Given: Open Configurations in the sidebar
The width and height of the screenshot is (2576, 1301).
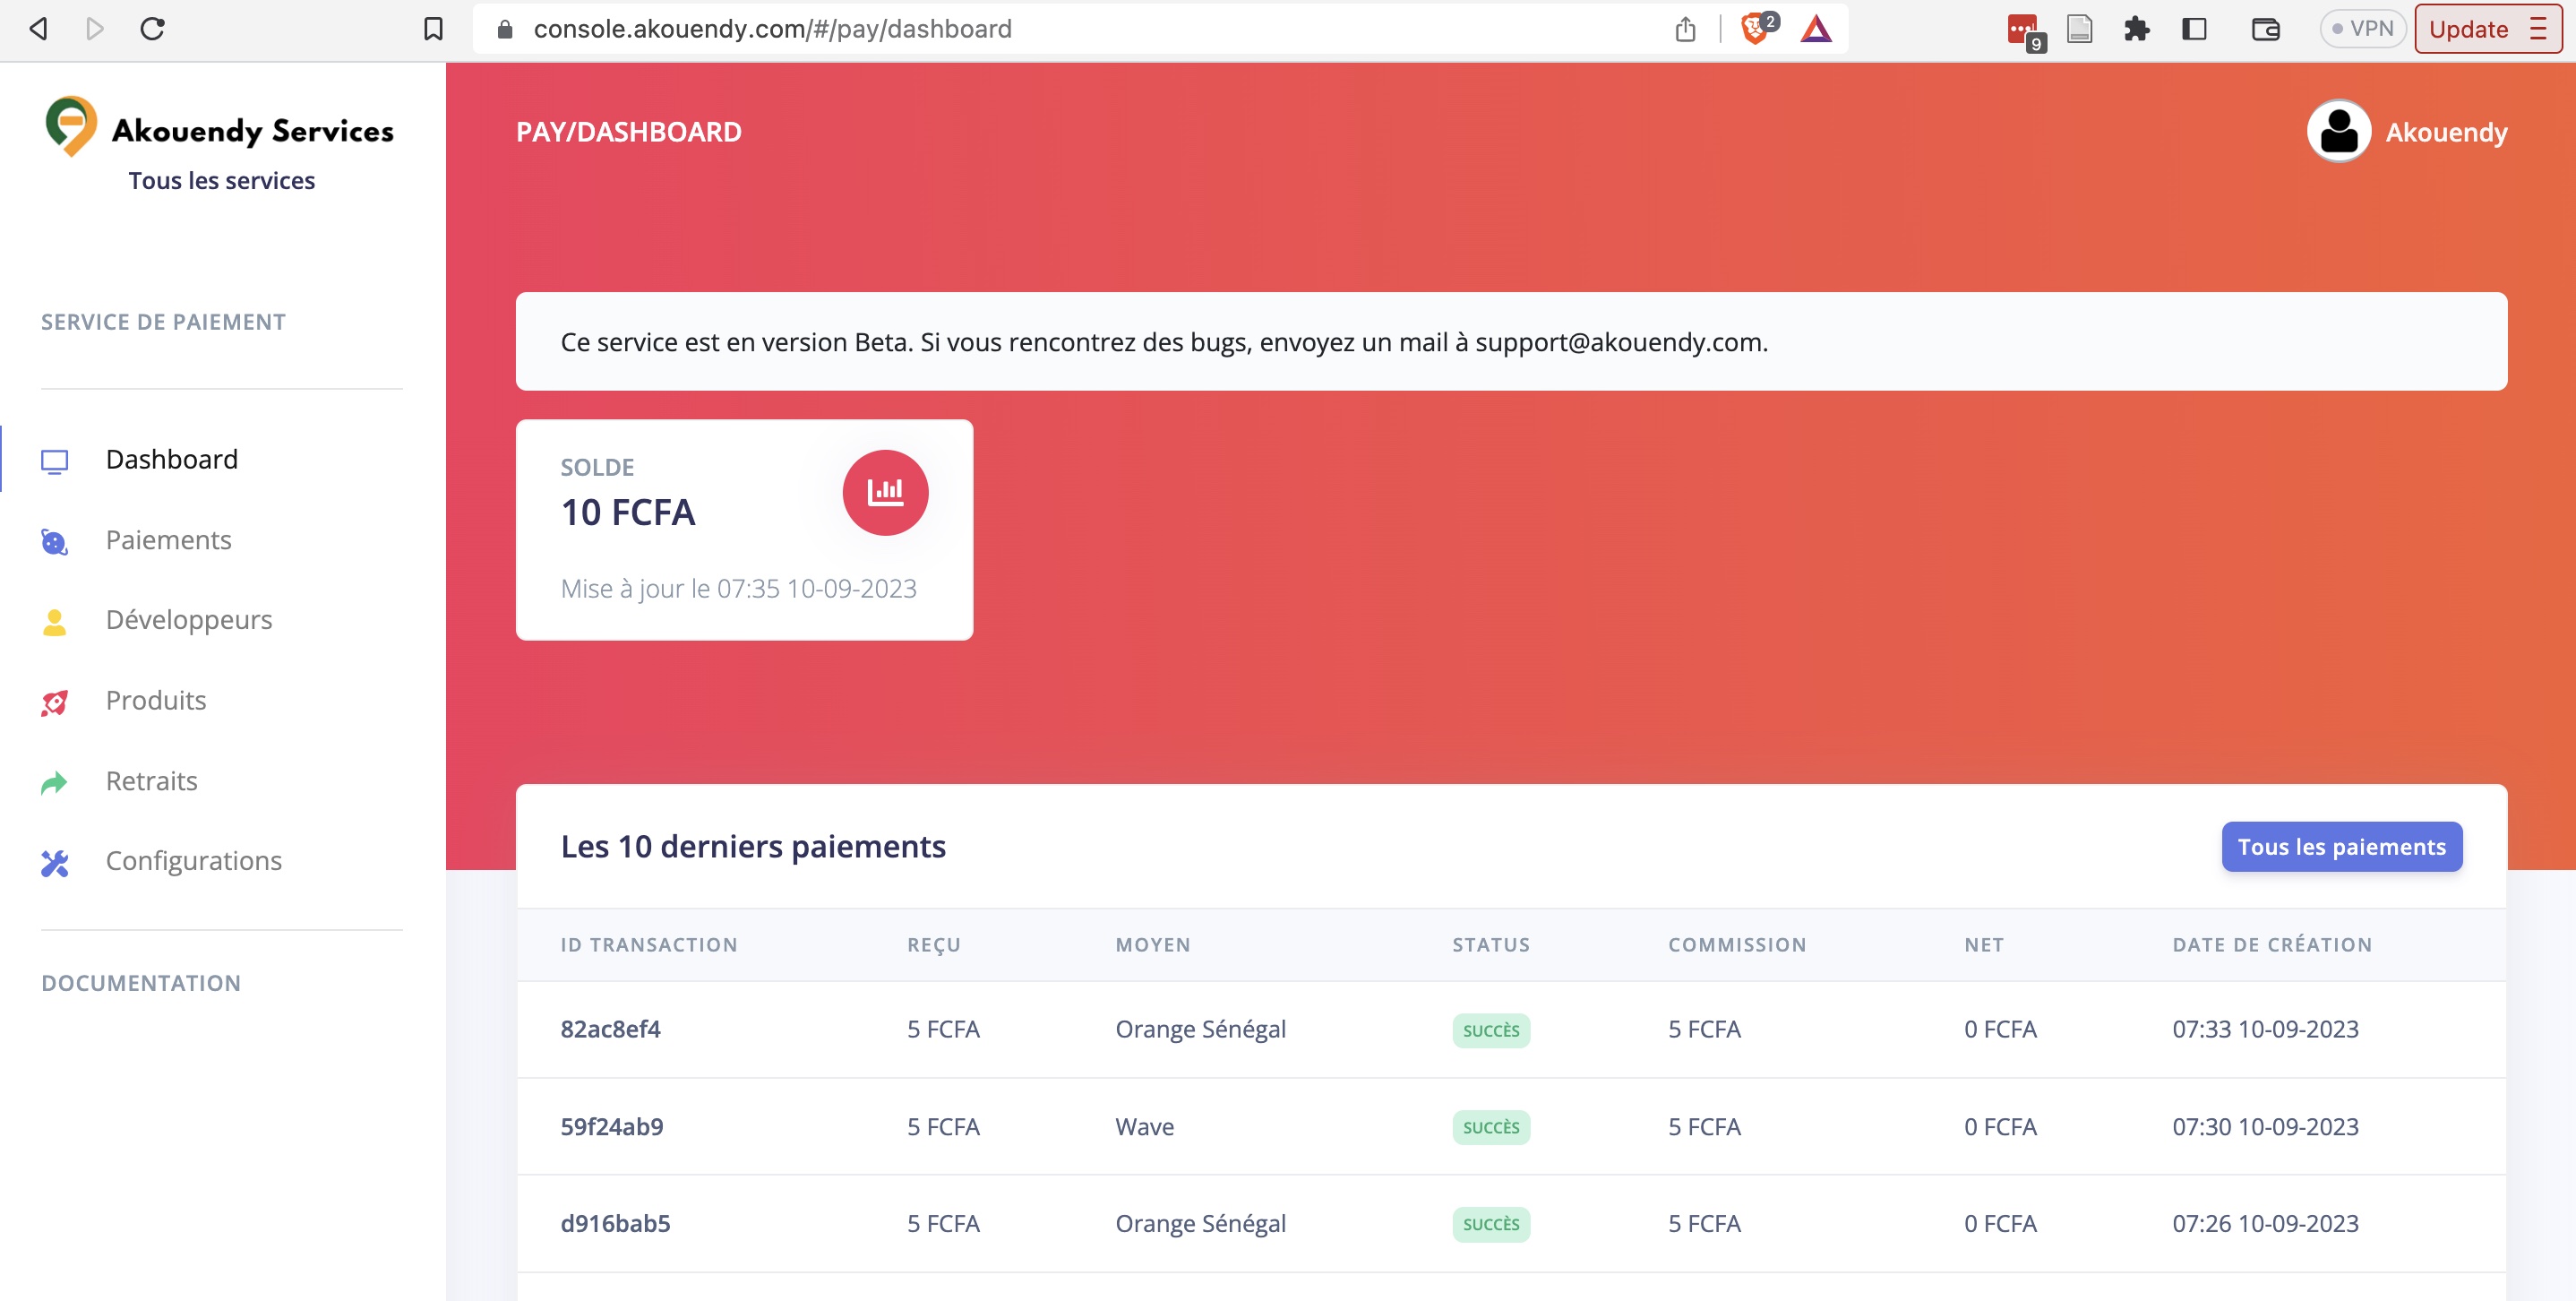Looking at the screenshot, I should tap(193, 861).
